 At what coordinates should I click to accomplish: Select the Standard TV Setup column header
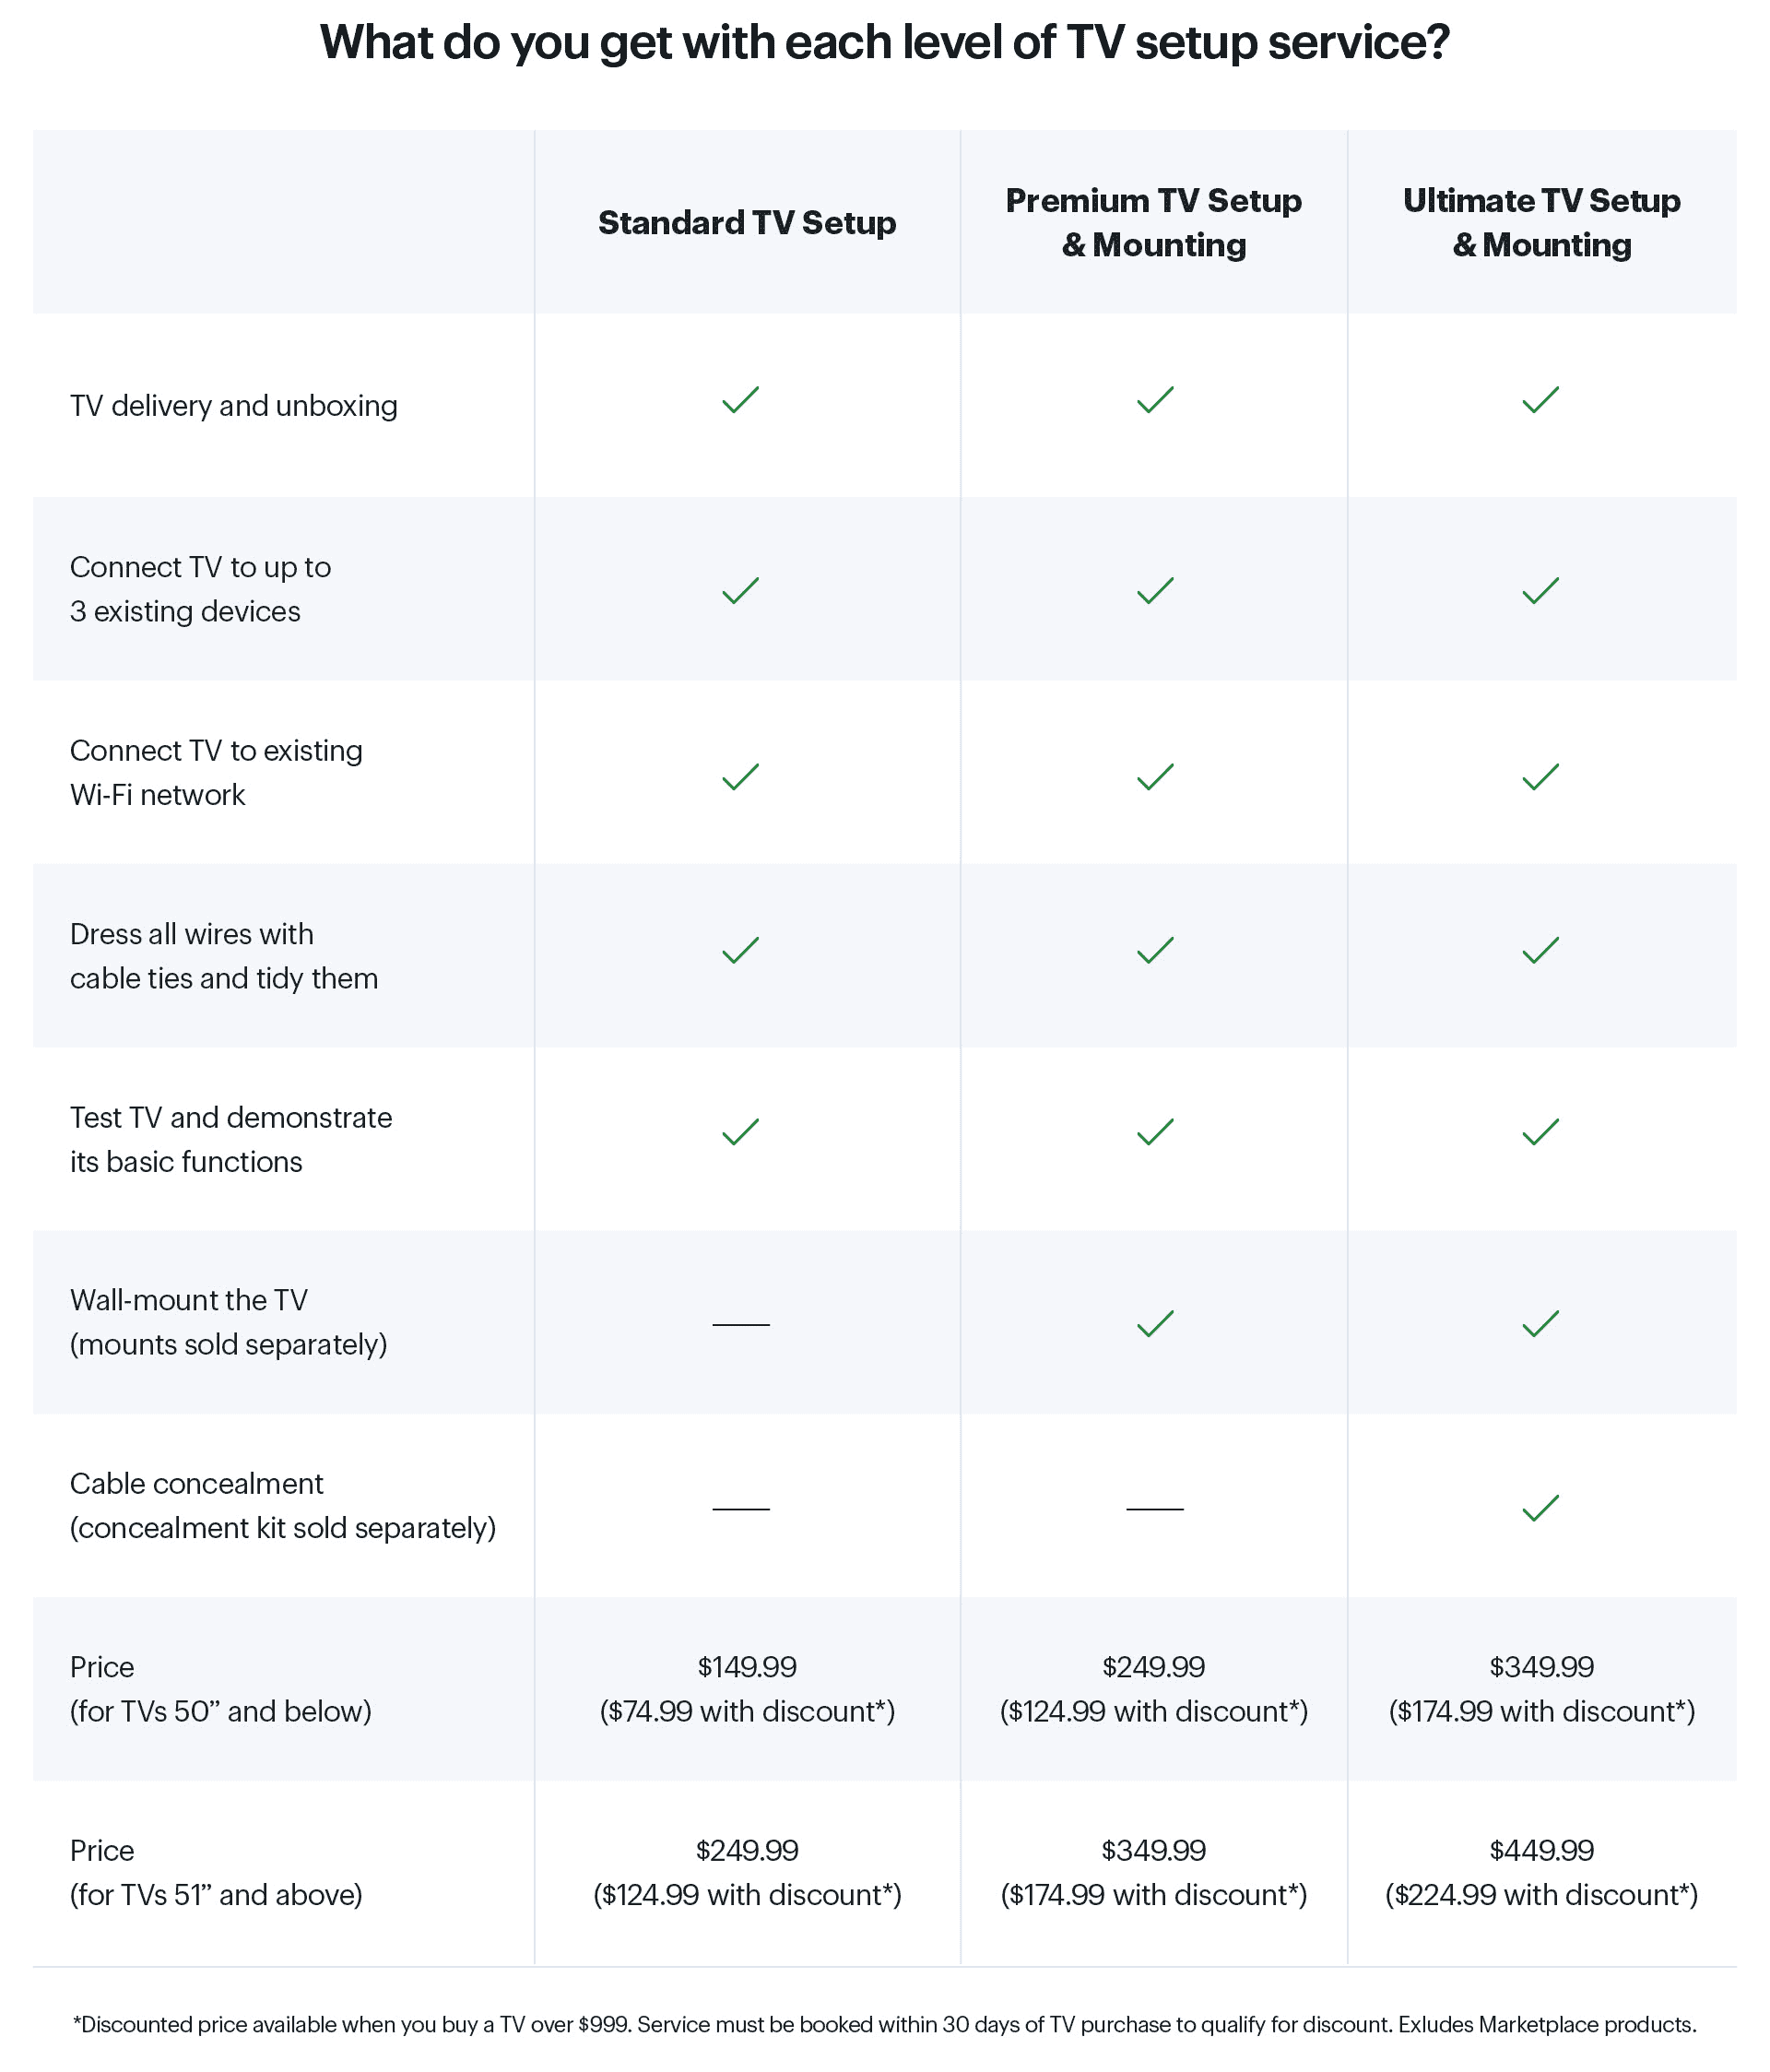coord(746,222)
